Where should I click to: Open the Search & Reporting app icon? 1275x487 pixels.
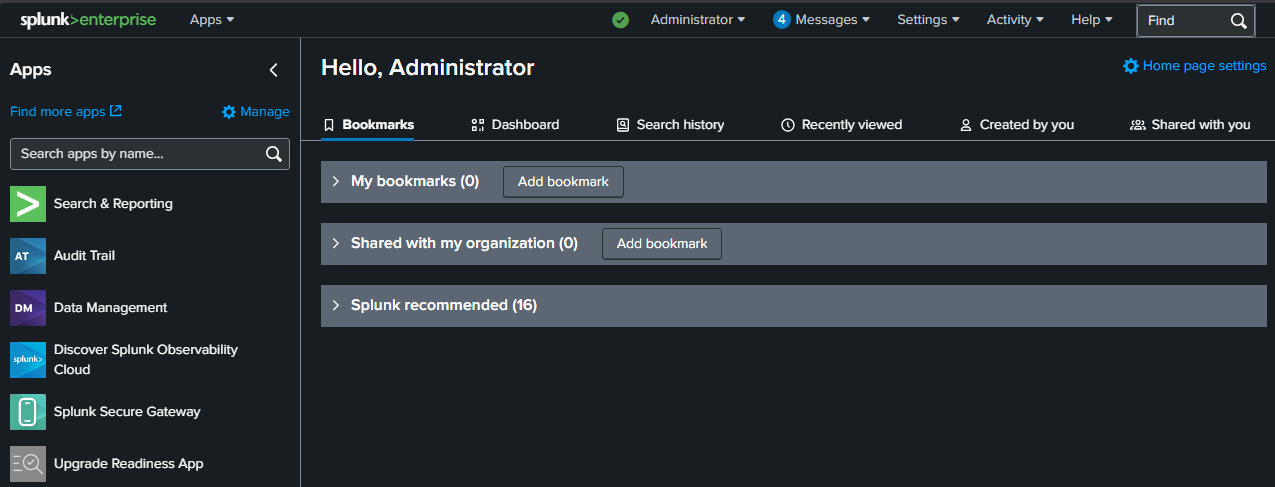[x=28, y=204]
